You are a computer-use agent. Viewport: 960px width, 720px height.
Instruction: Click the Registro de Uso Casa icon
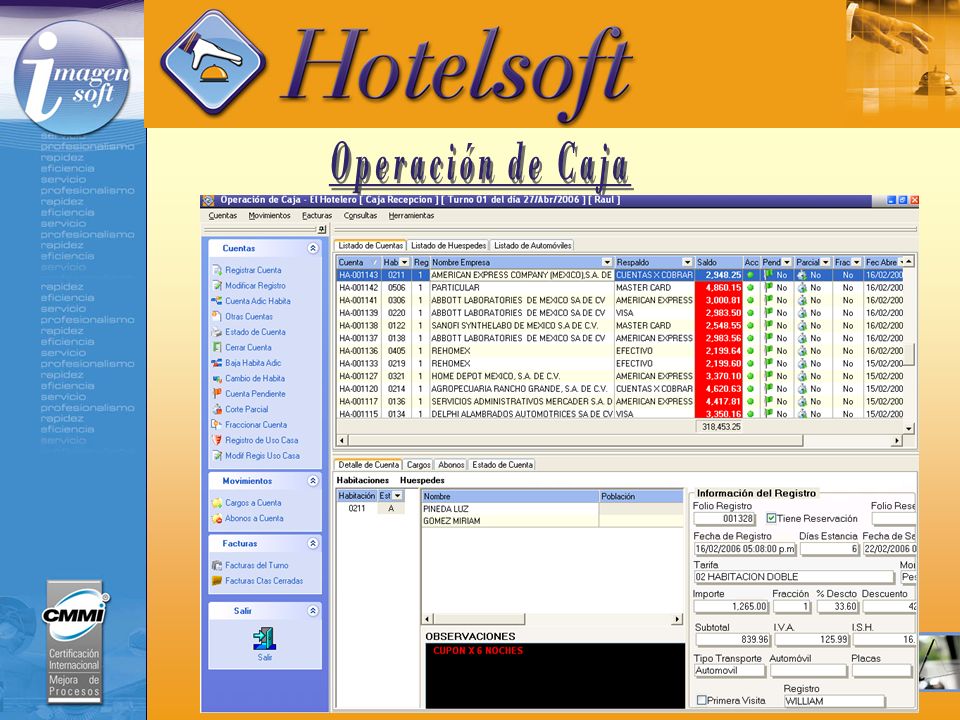pyautogui.click(x=217, y=440)
